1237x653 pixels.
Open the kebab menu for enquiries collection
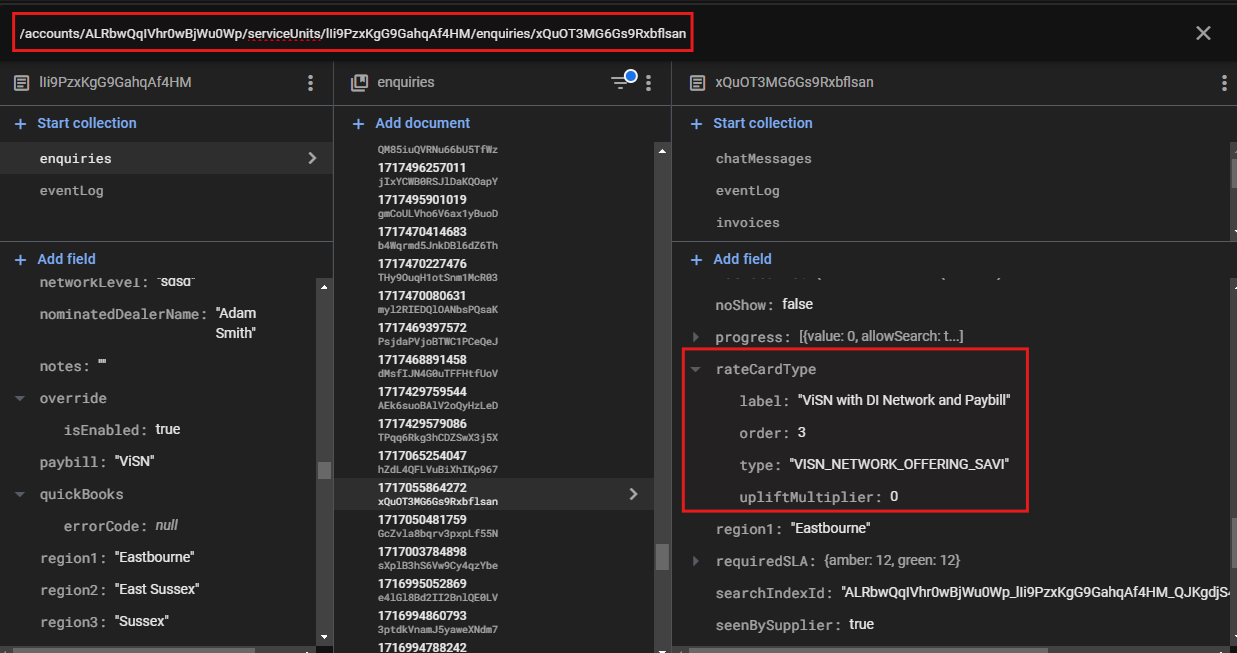pyautogui.click(x=649, y=83)
